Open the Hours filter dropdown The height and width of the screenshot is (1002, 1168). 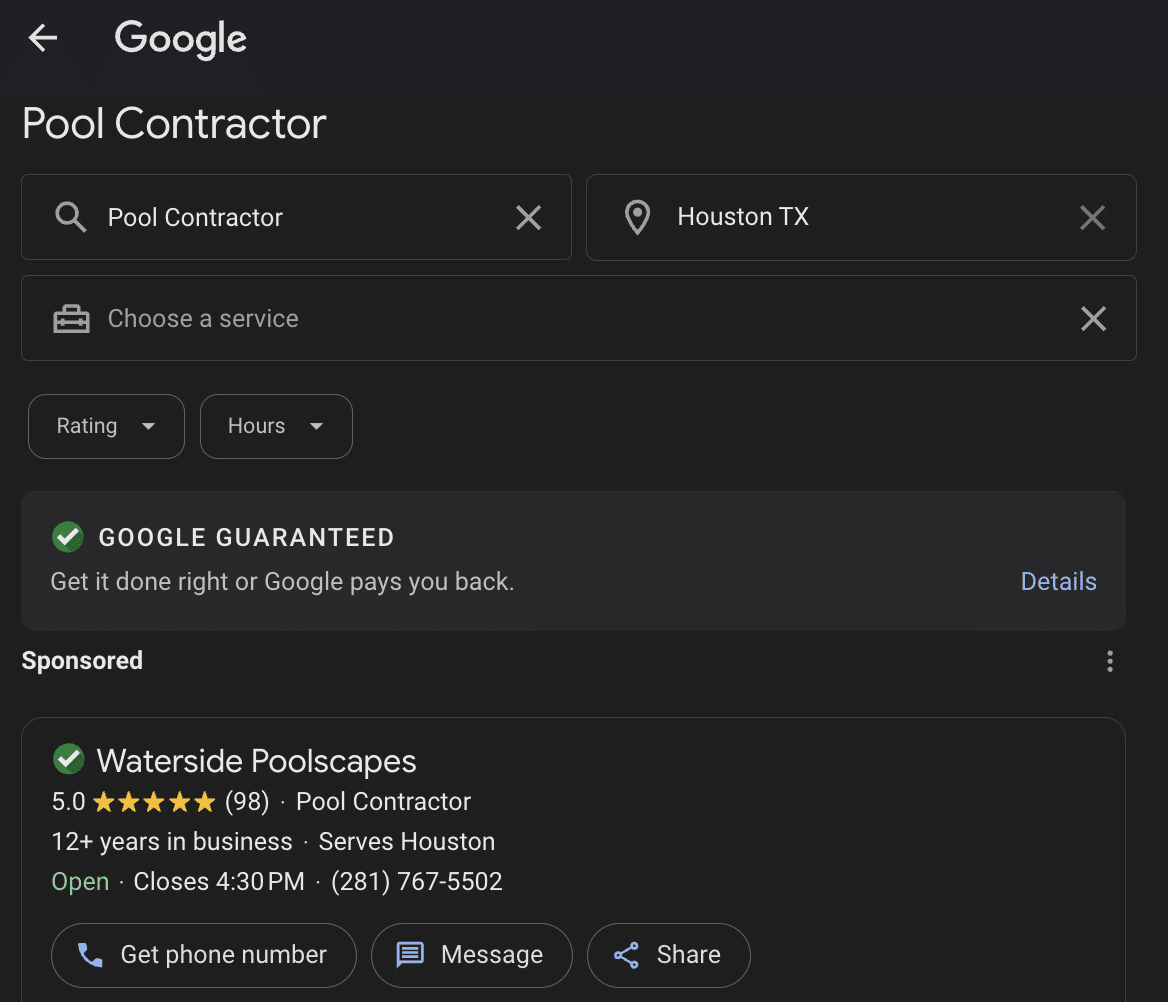pyautogui.click(x=276, y=426)
